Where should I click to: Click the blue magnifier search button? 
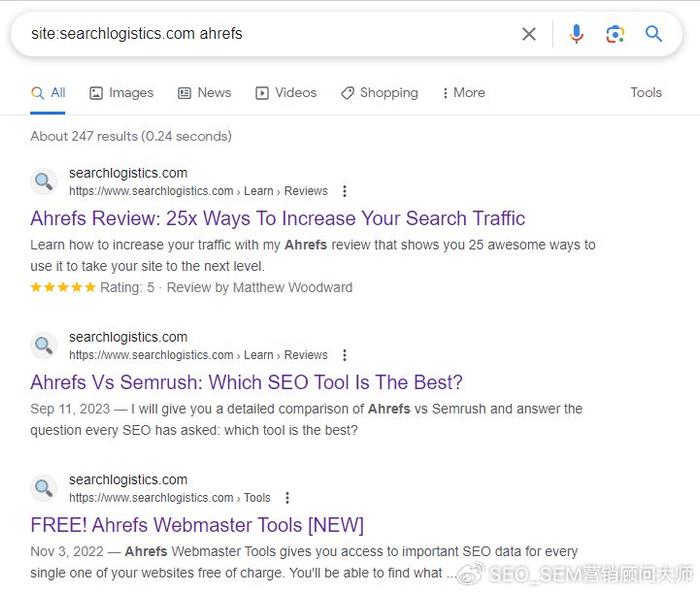click(654, 34)
